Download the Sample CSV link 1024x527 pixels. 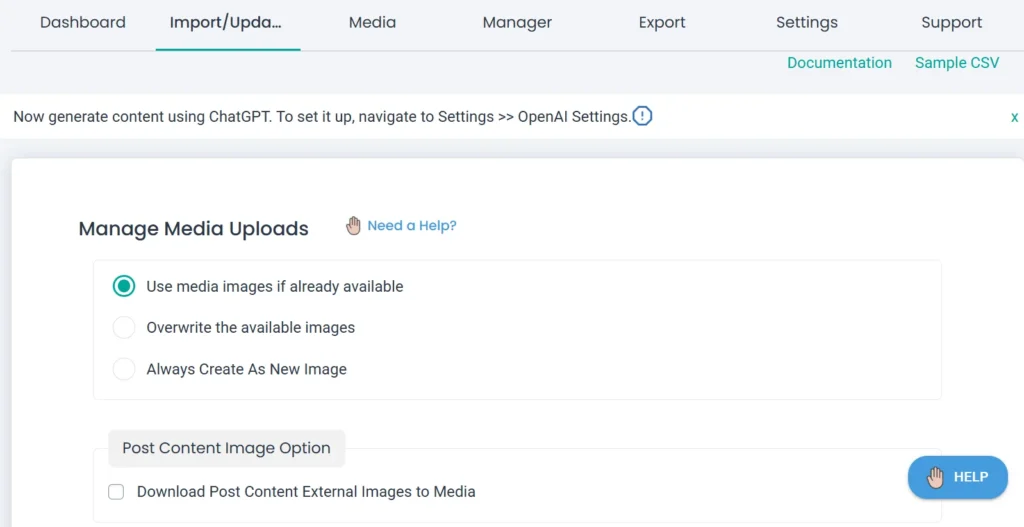957,63
